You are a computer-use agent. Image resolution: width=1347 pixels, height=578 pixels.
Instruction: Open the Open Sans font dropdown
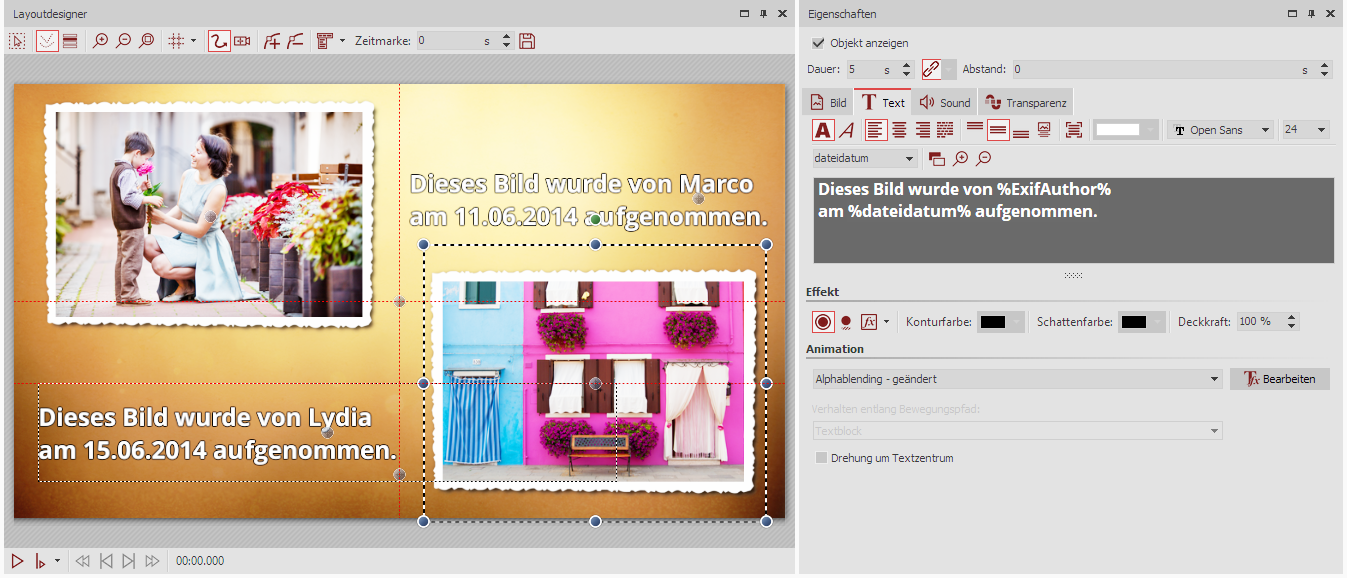click(x=1220, y=129)
